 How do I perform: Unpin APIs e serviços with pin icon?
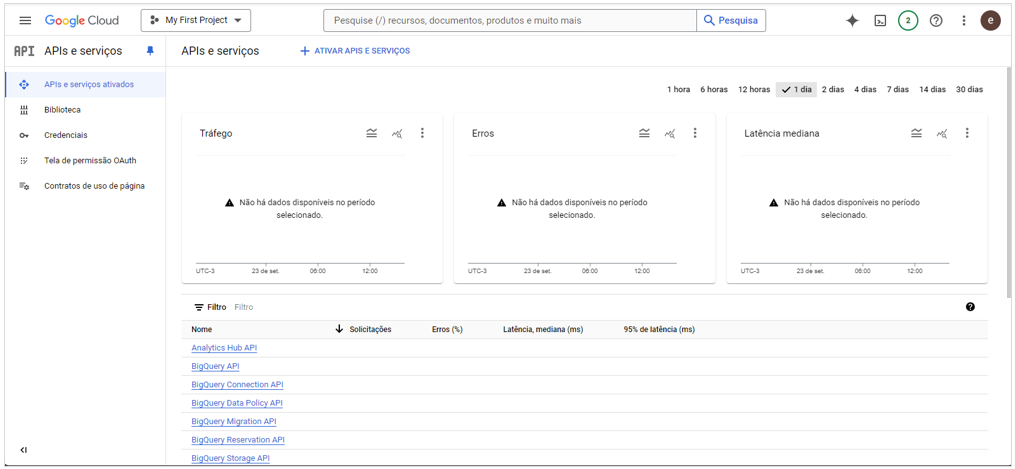pyautogui.click(x=150, y=51)
